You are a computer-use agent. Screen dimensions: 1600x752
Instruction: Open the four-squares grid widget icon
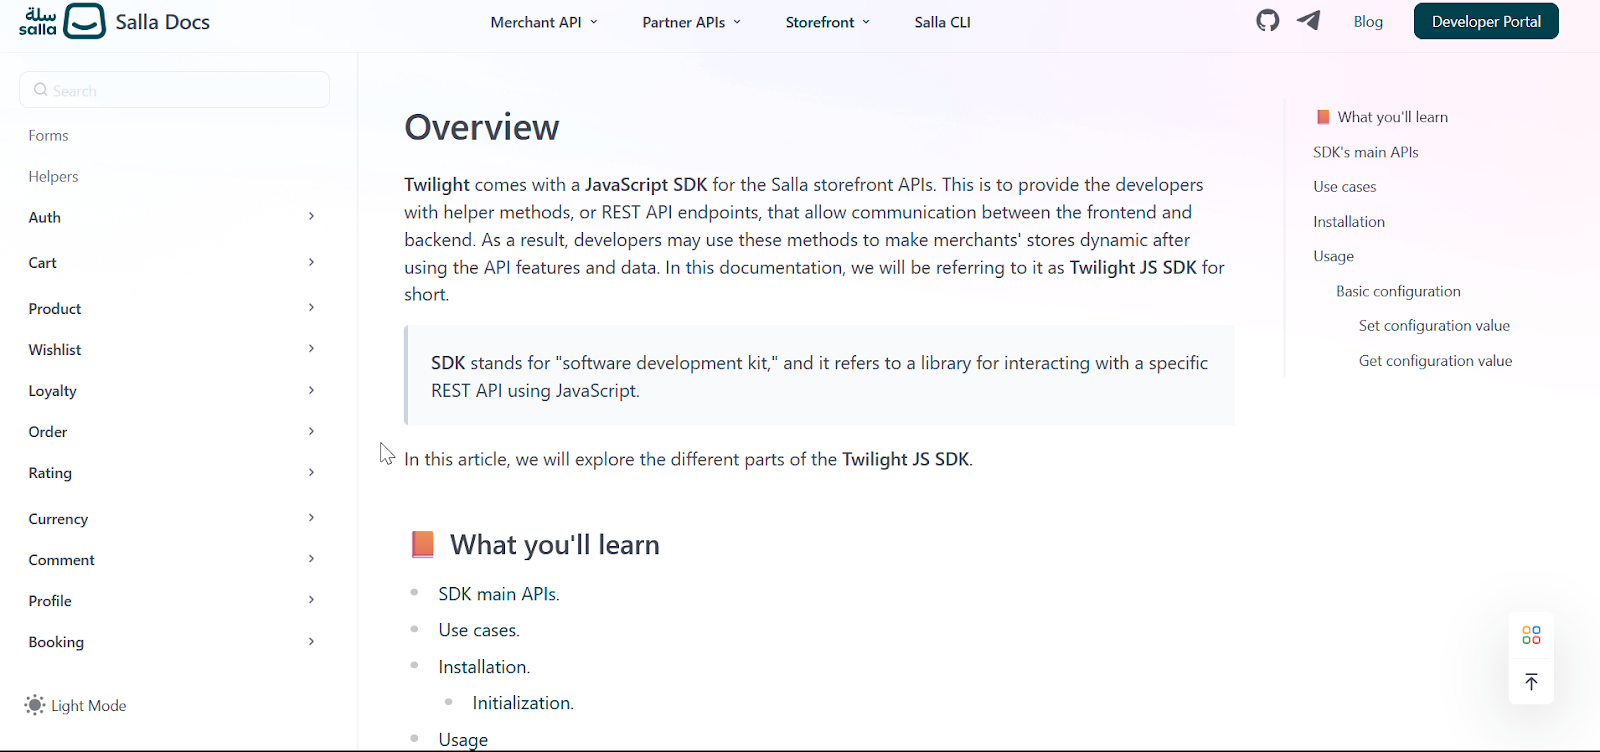tap(1531, 635)
